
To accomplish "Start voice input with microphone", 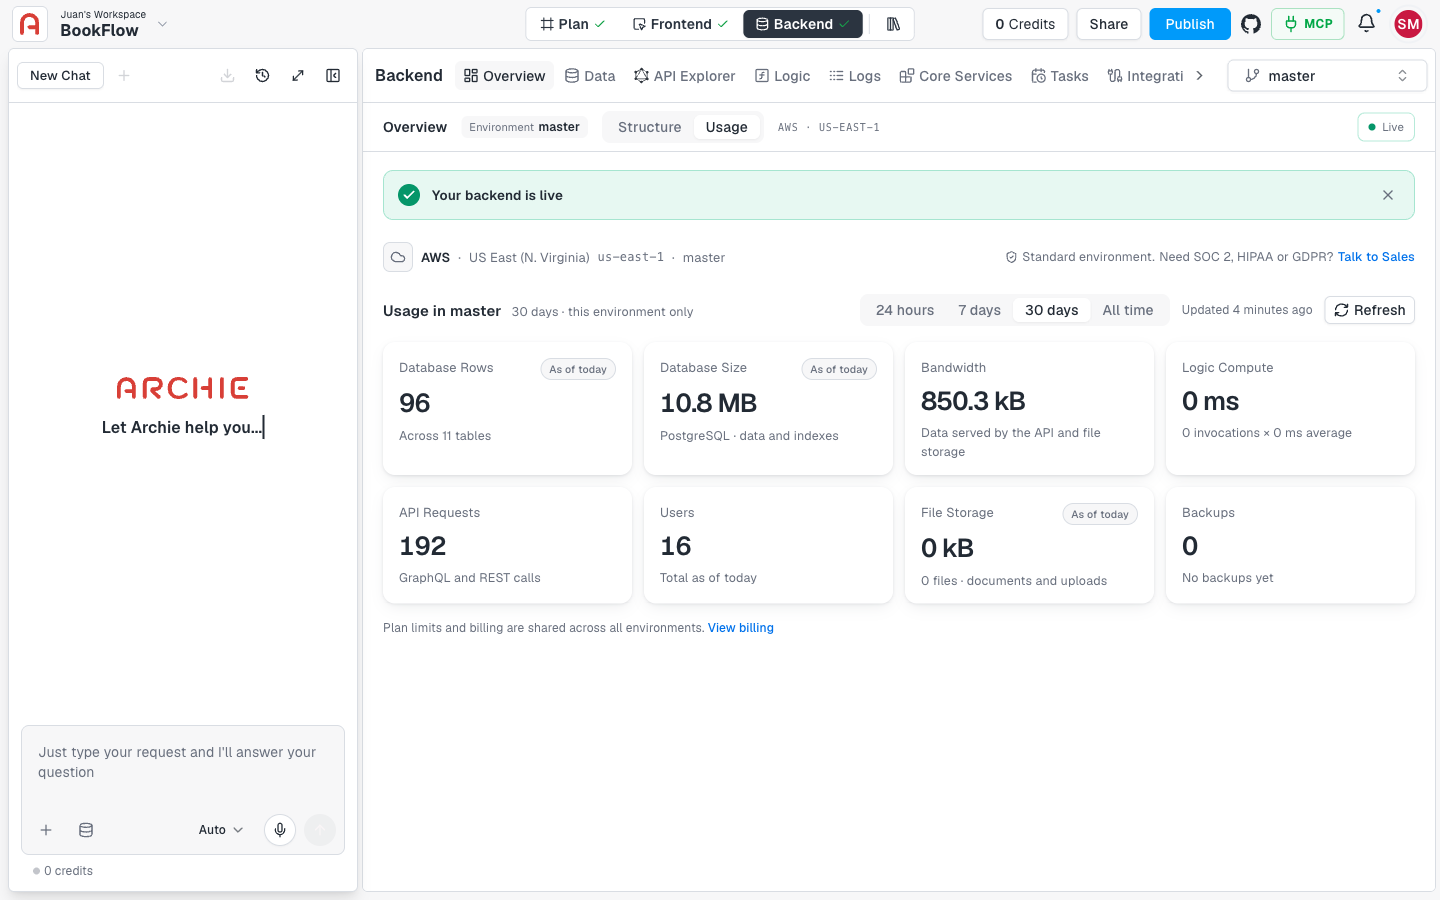I will (x=280, y=830).
